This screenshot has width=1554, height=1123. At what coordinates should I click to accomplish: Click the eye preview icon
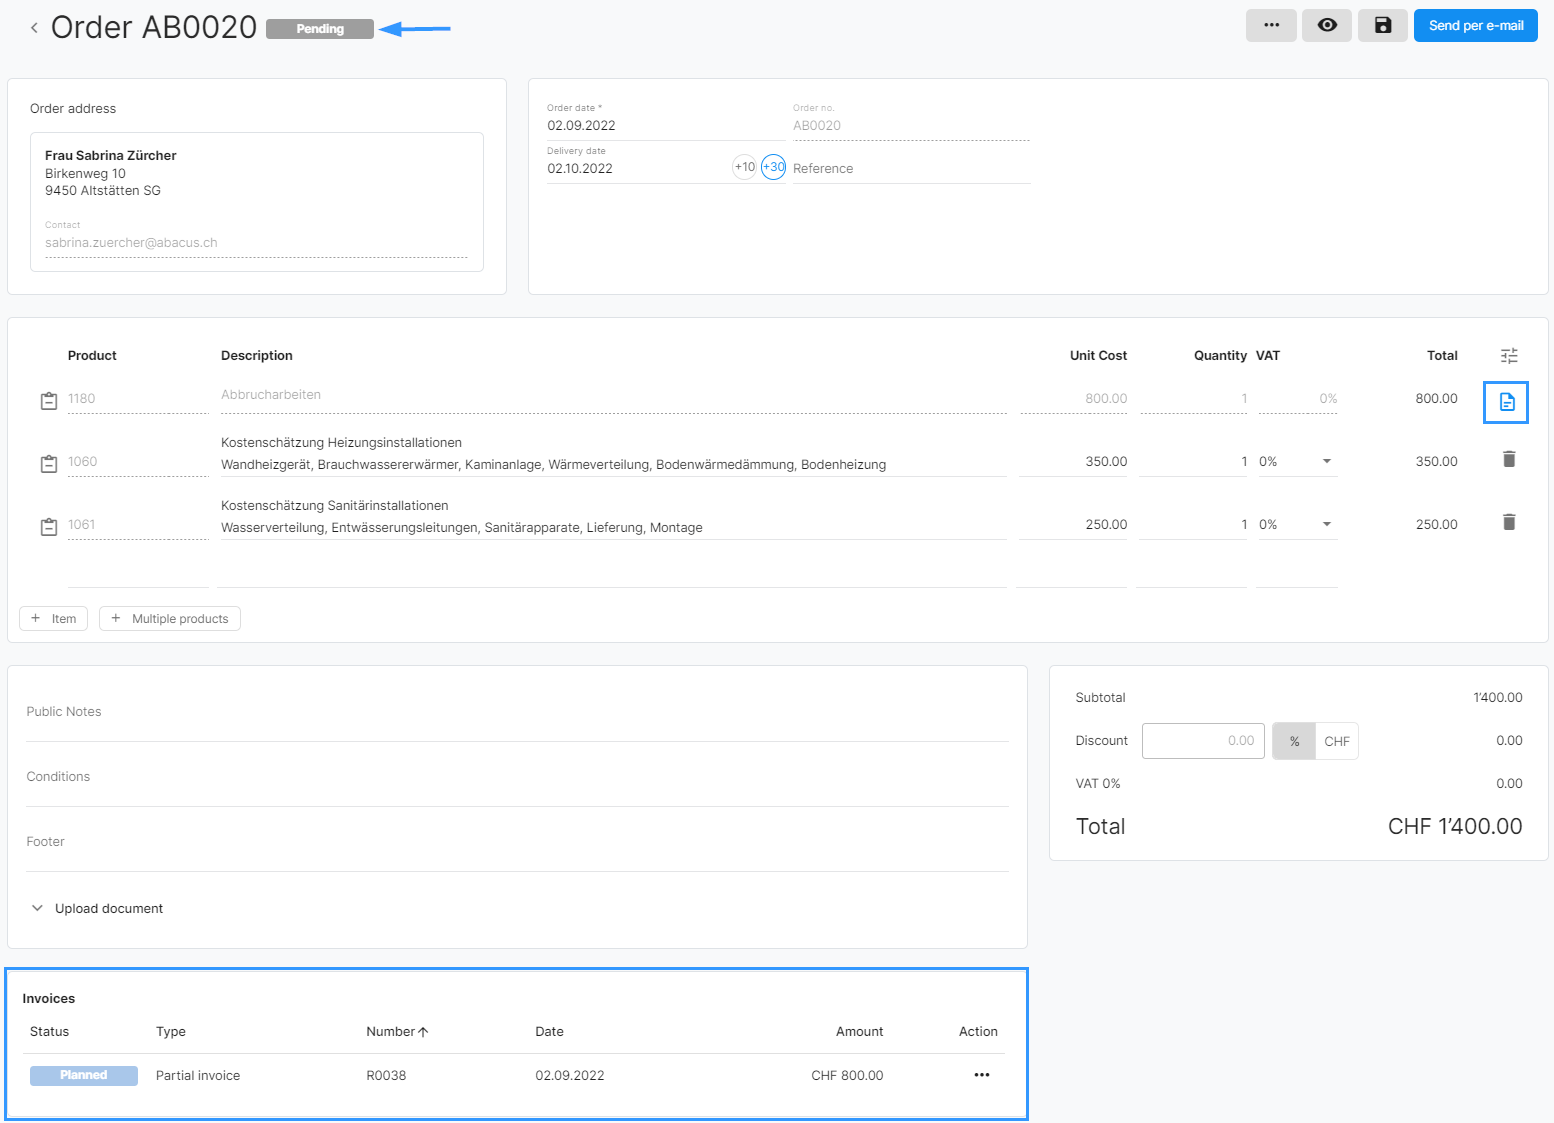1327,26
